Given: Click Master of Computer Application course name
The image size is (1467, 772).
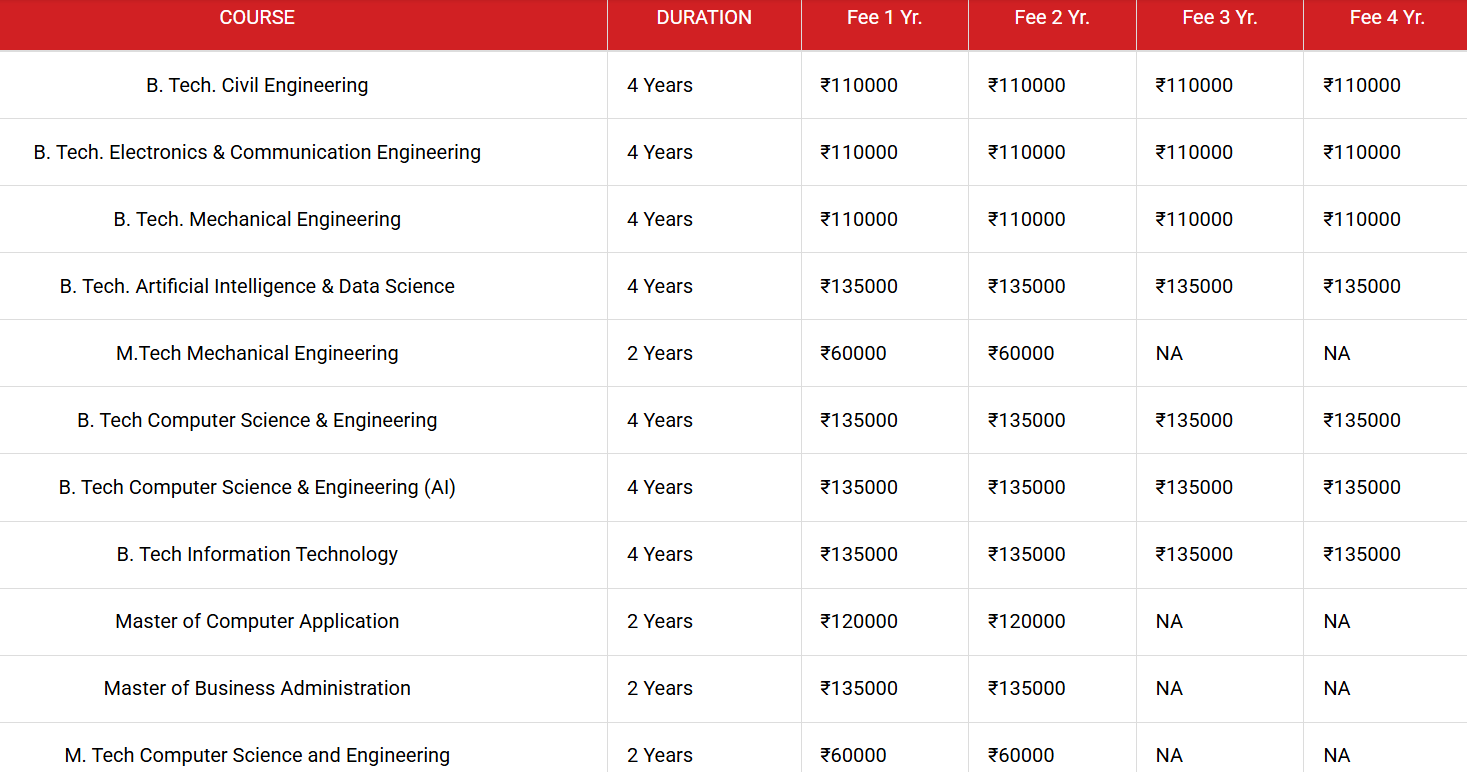Looking at the screenshot, I should (257, 622).
